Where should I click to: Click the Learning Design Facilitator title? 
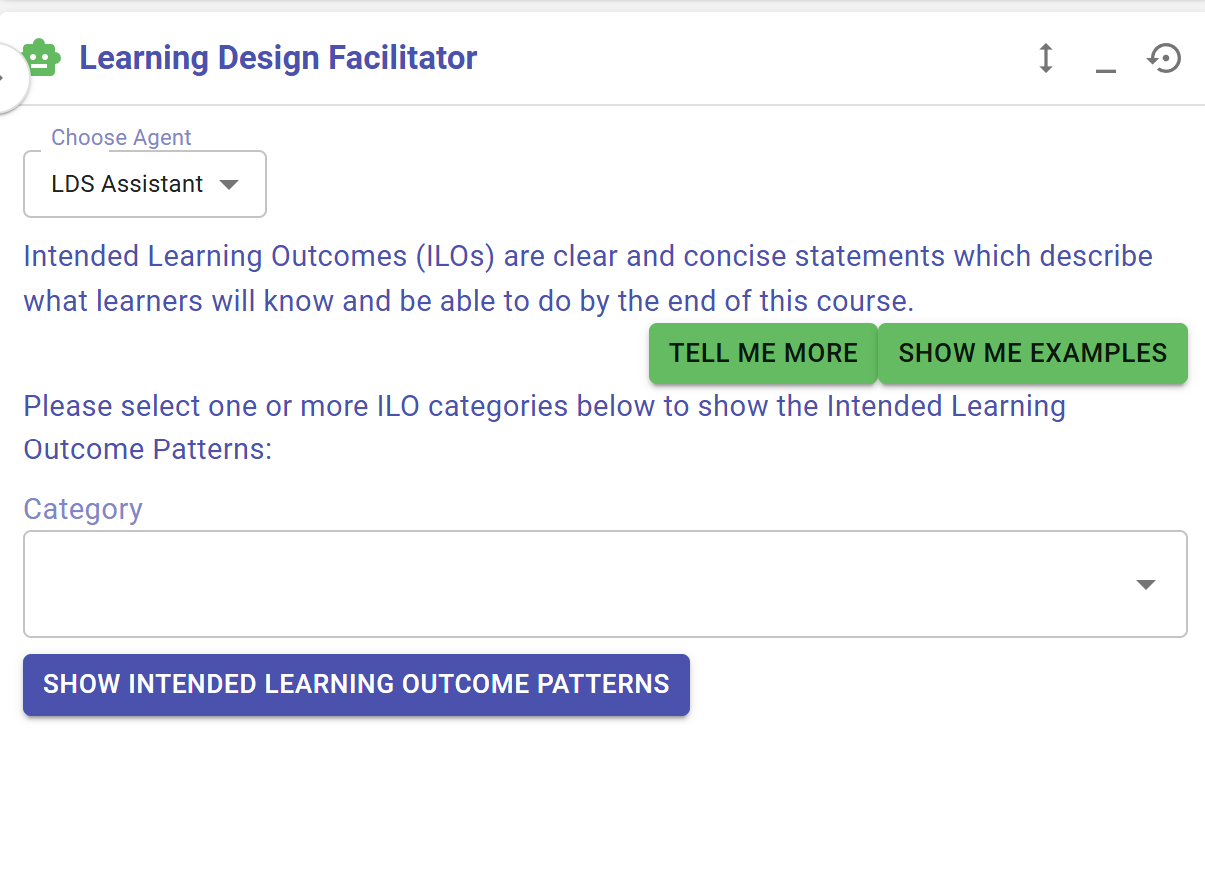point(278,58)
